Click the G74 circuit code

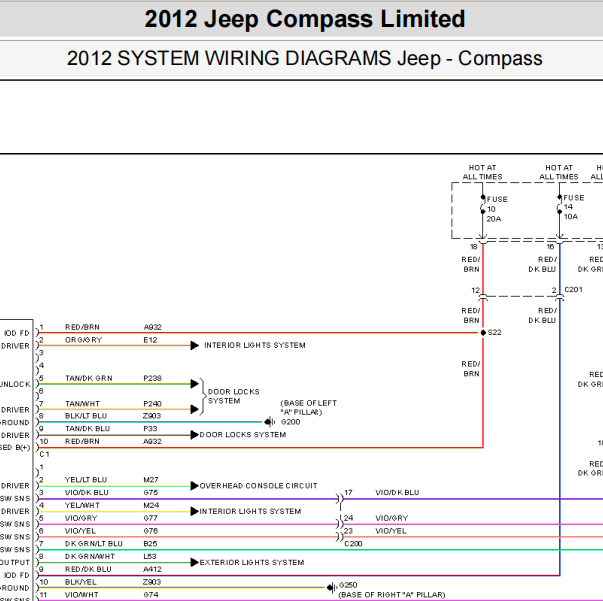151,595
